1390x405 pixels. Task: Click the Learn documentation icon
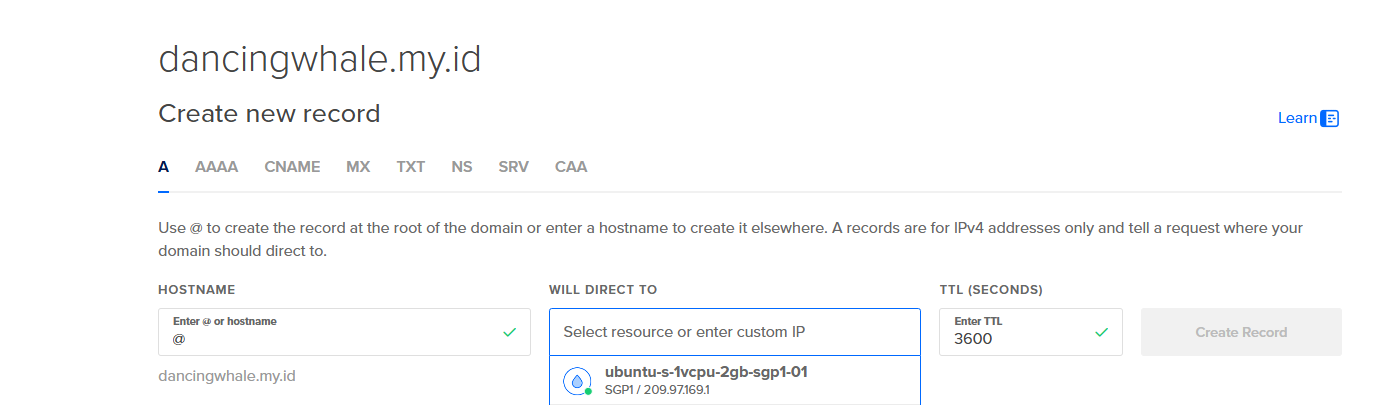pyautogui.click(x=1329, y=118)
